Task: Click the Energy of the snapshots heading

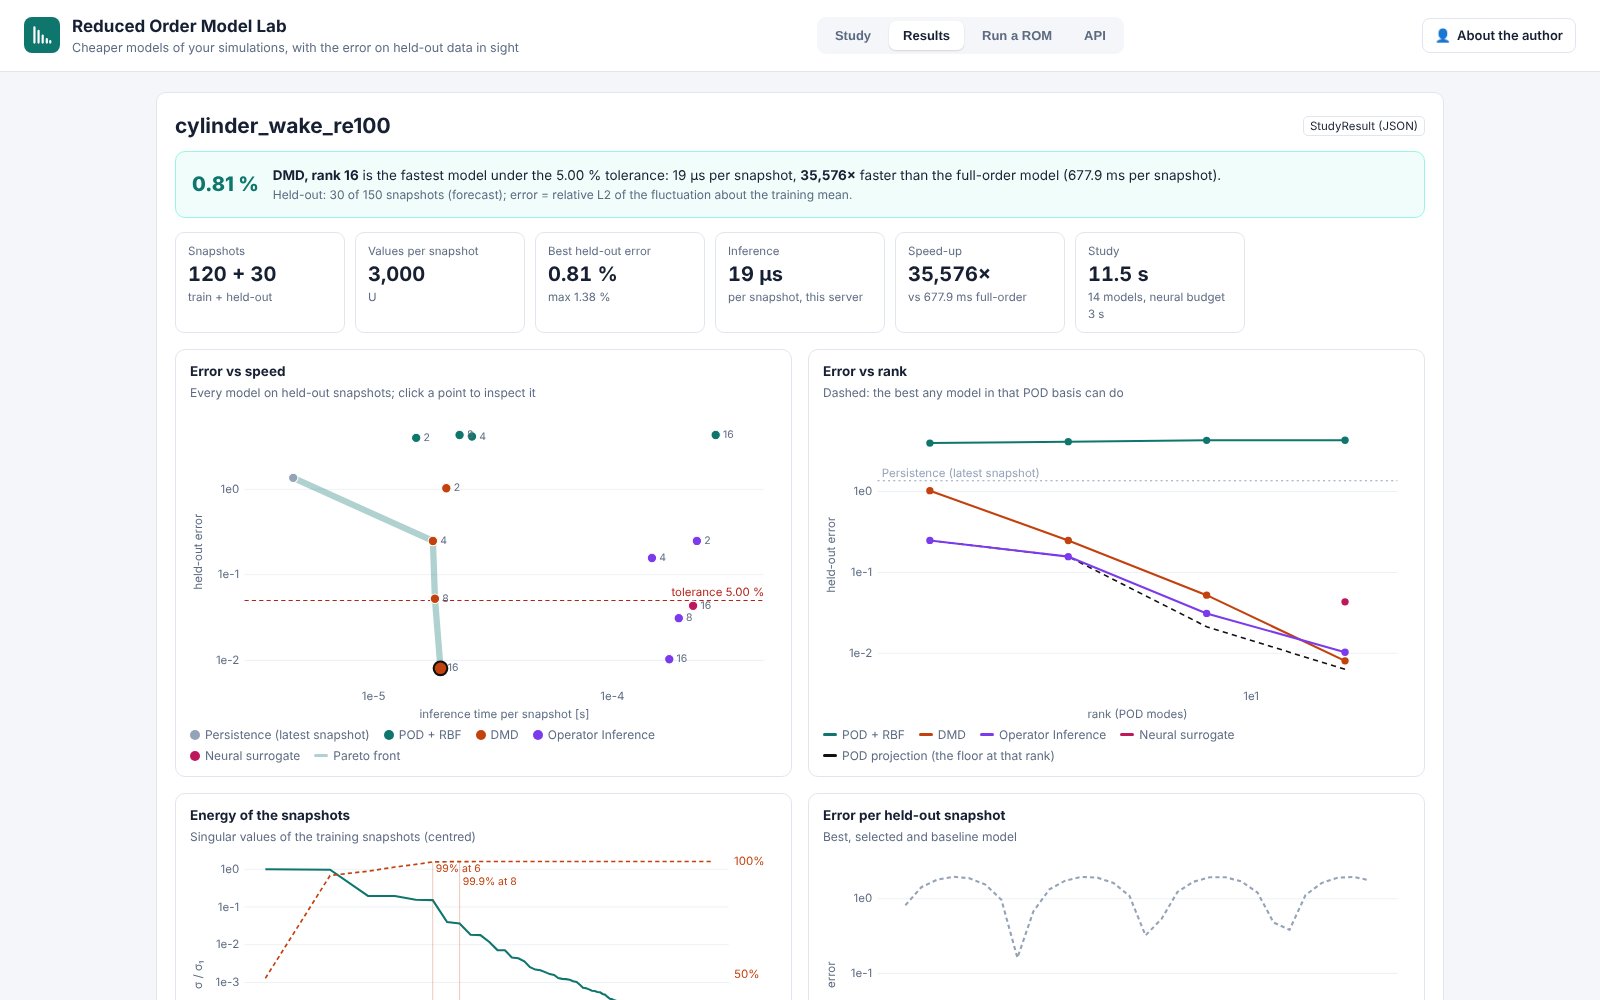Action: [x=270, y=815]
